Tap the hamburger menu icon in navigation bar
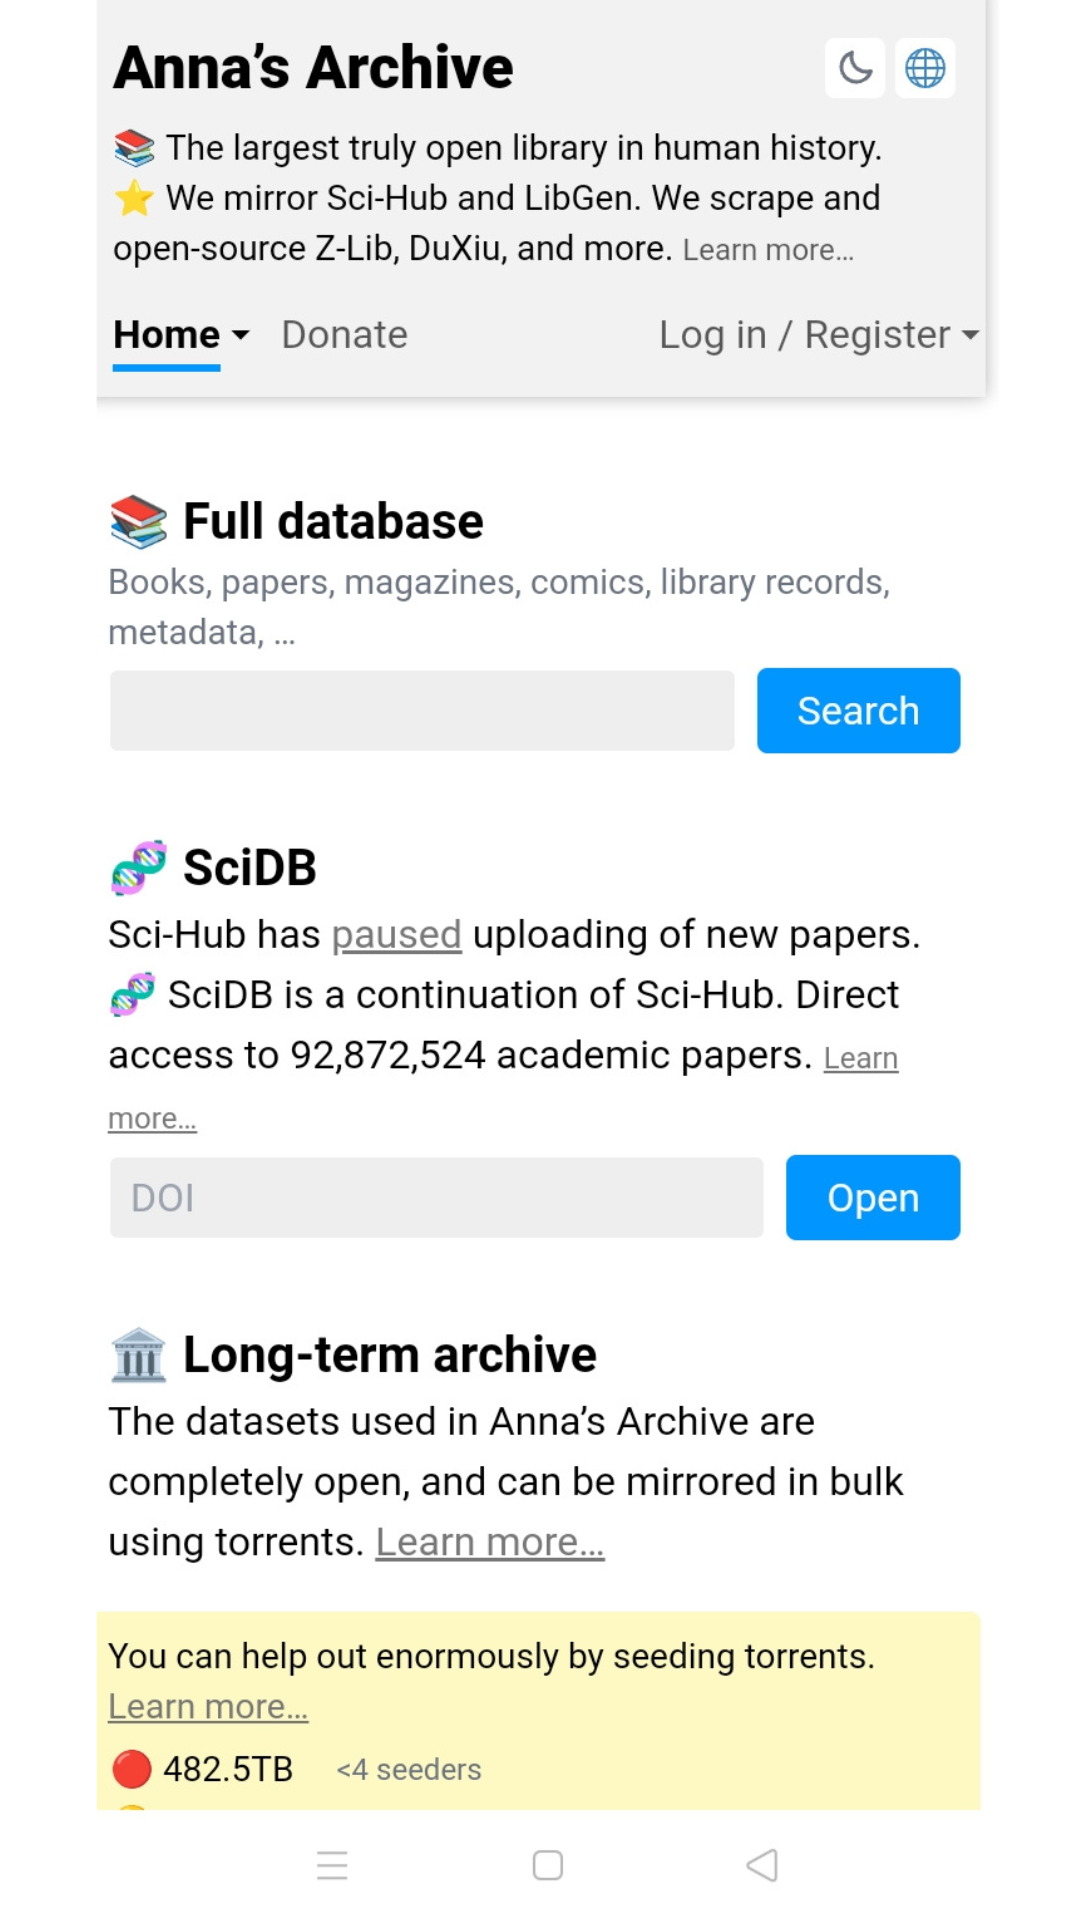1080x1920 pixels. point(332,1864)
